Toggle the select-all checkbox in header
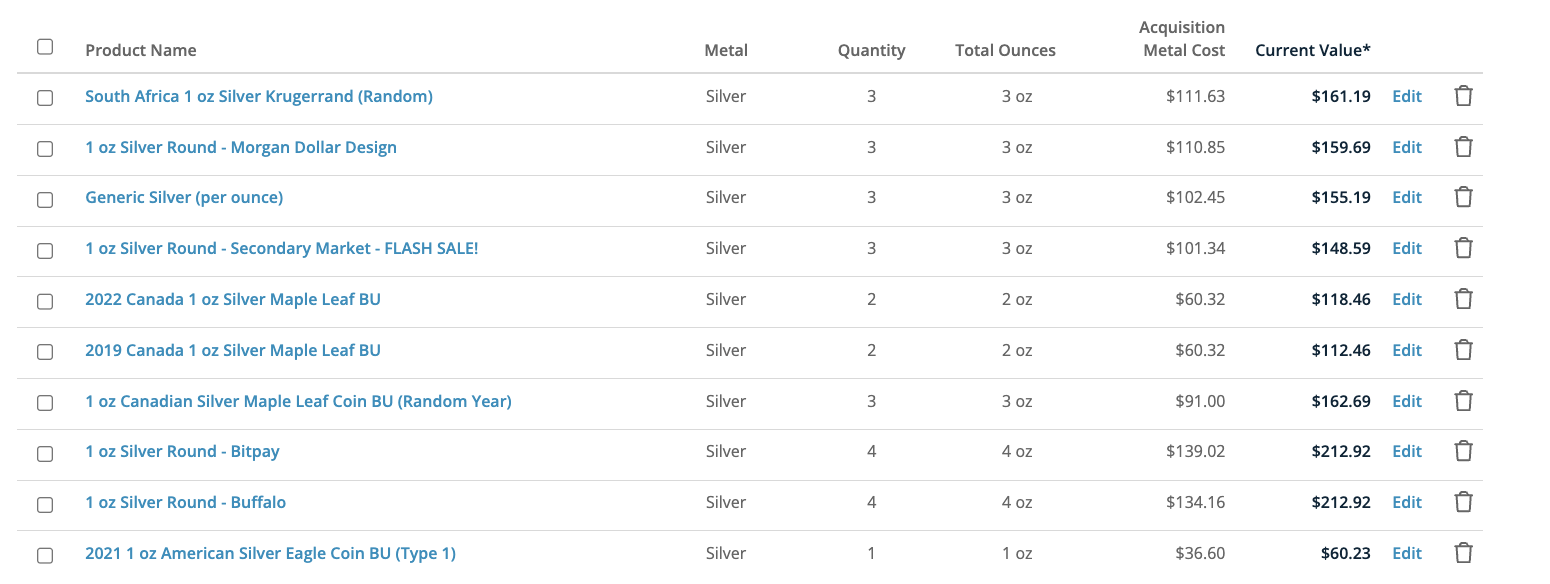 pyautogui.click(x=45, y=47)
